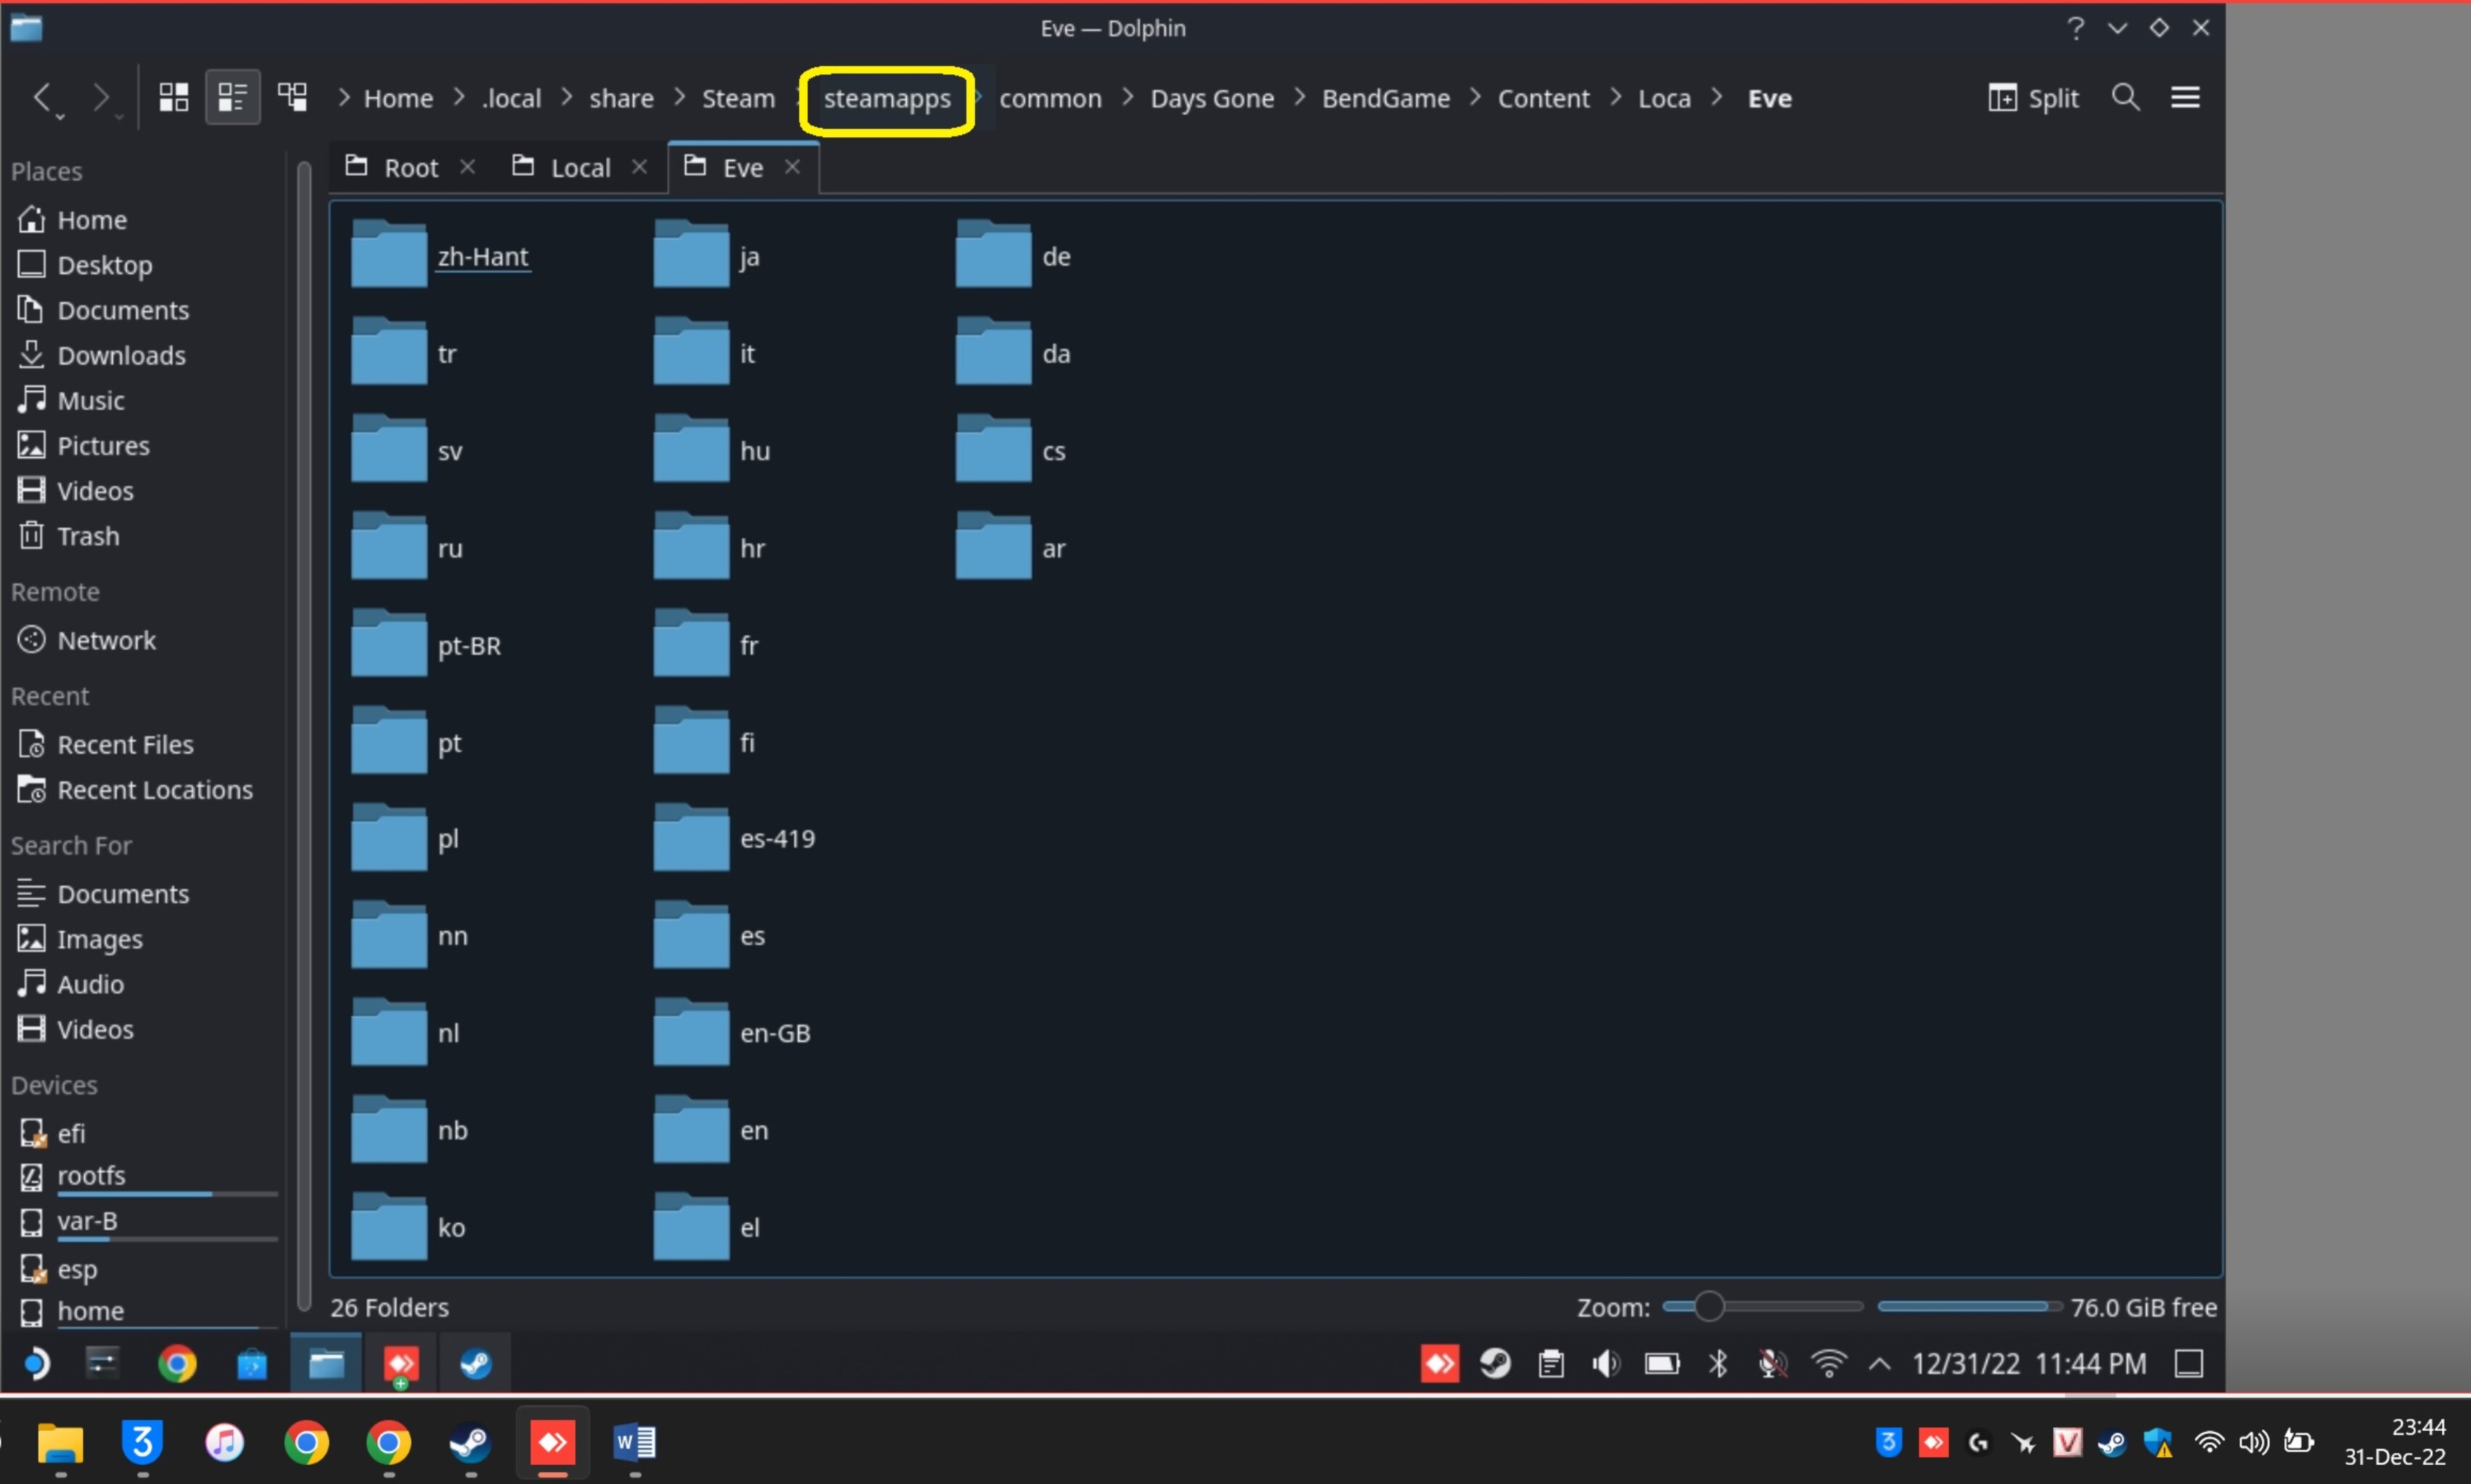Go back to previous folder
Screen dimensions: 2471x1484
pos(42,97)
